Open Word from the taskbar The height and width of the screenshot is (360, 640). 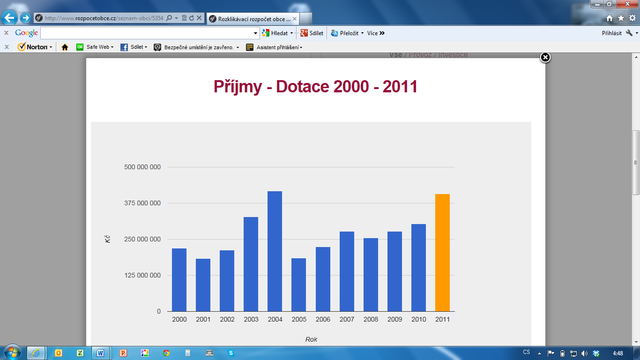point(100,353)
